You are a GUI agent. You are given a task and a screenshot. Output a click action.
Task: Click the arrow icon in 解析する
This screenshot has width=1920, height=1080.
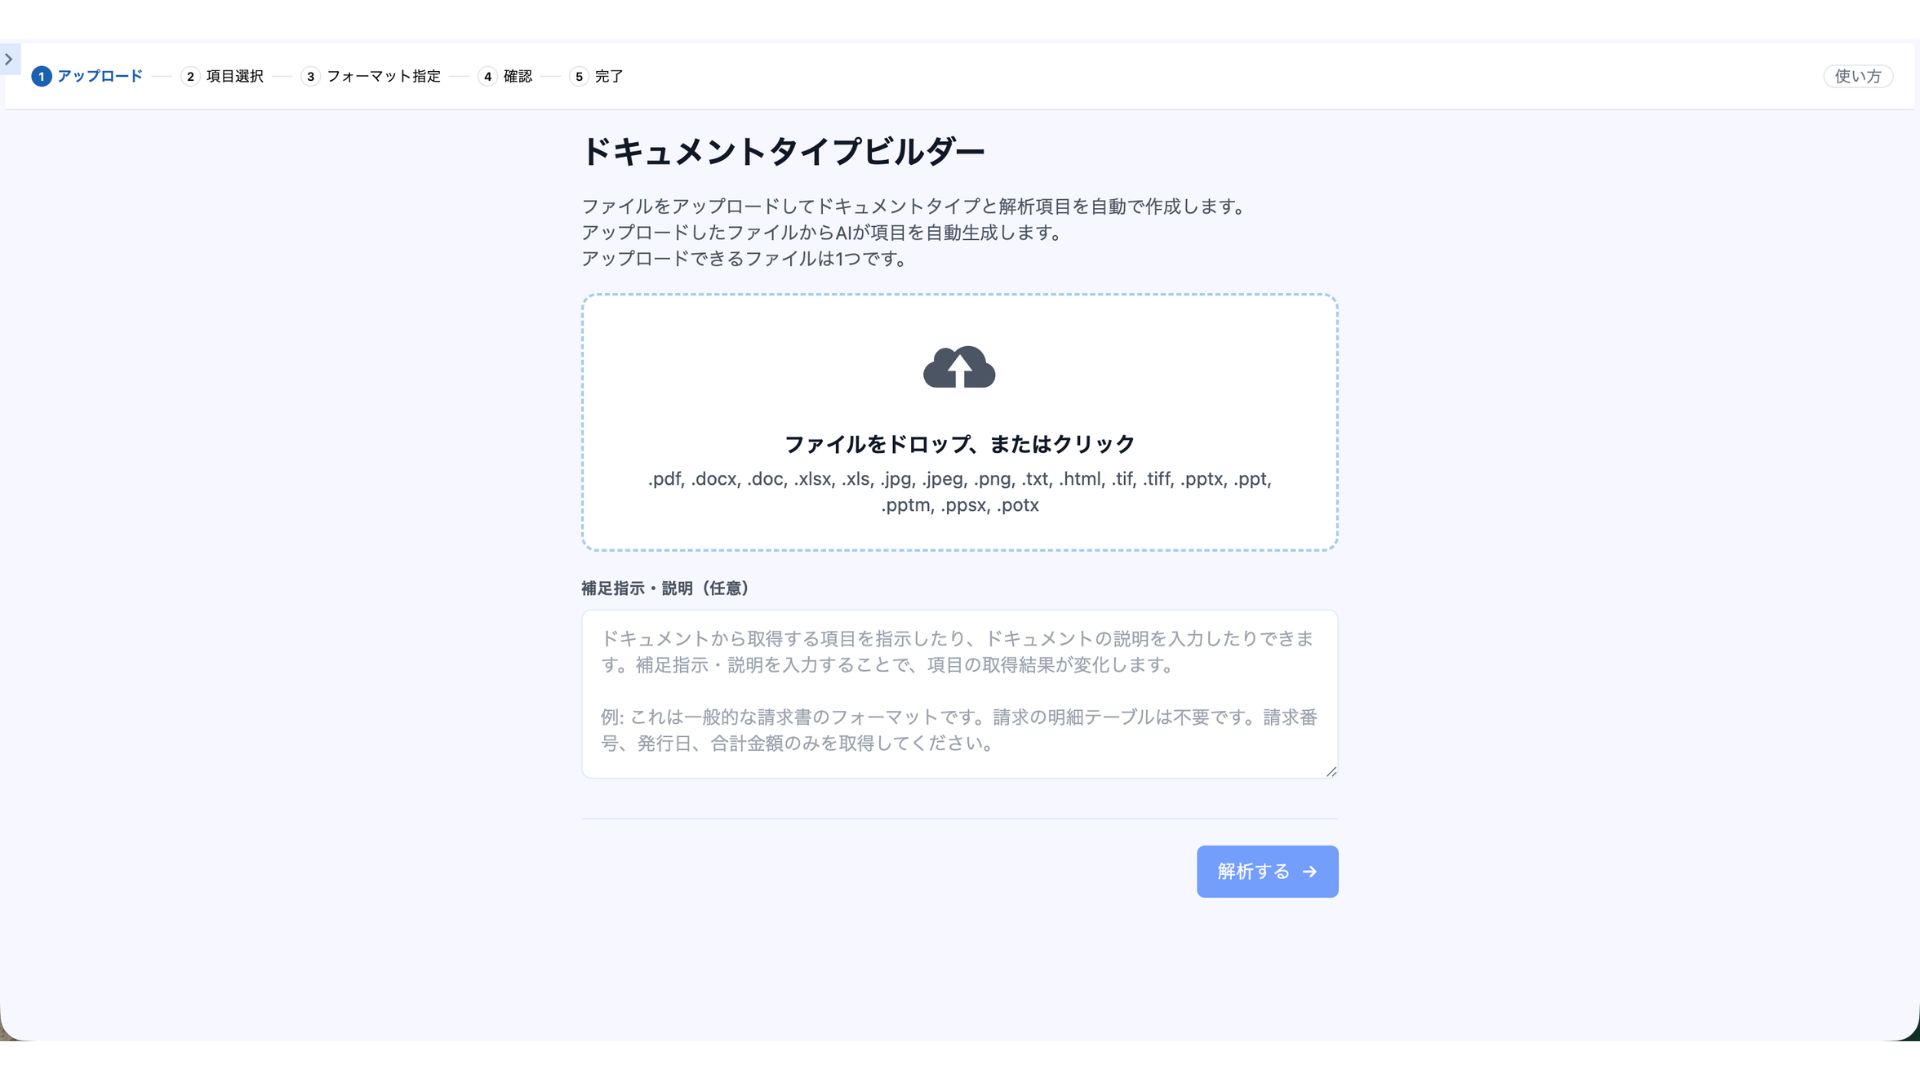[x=1310, y=872]
